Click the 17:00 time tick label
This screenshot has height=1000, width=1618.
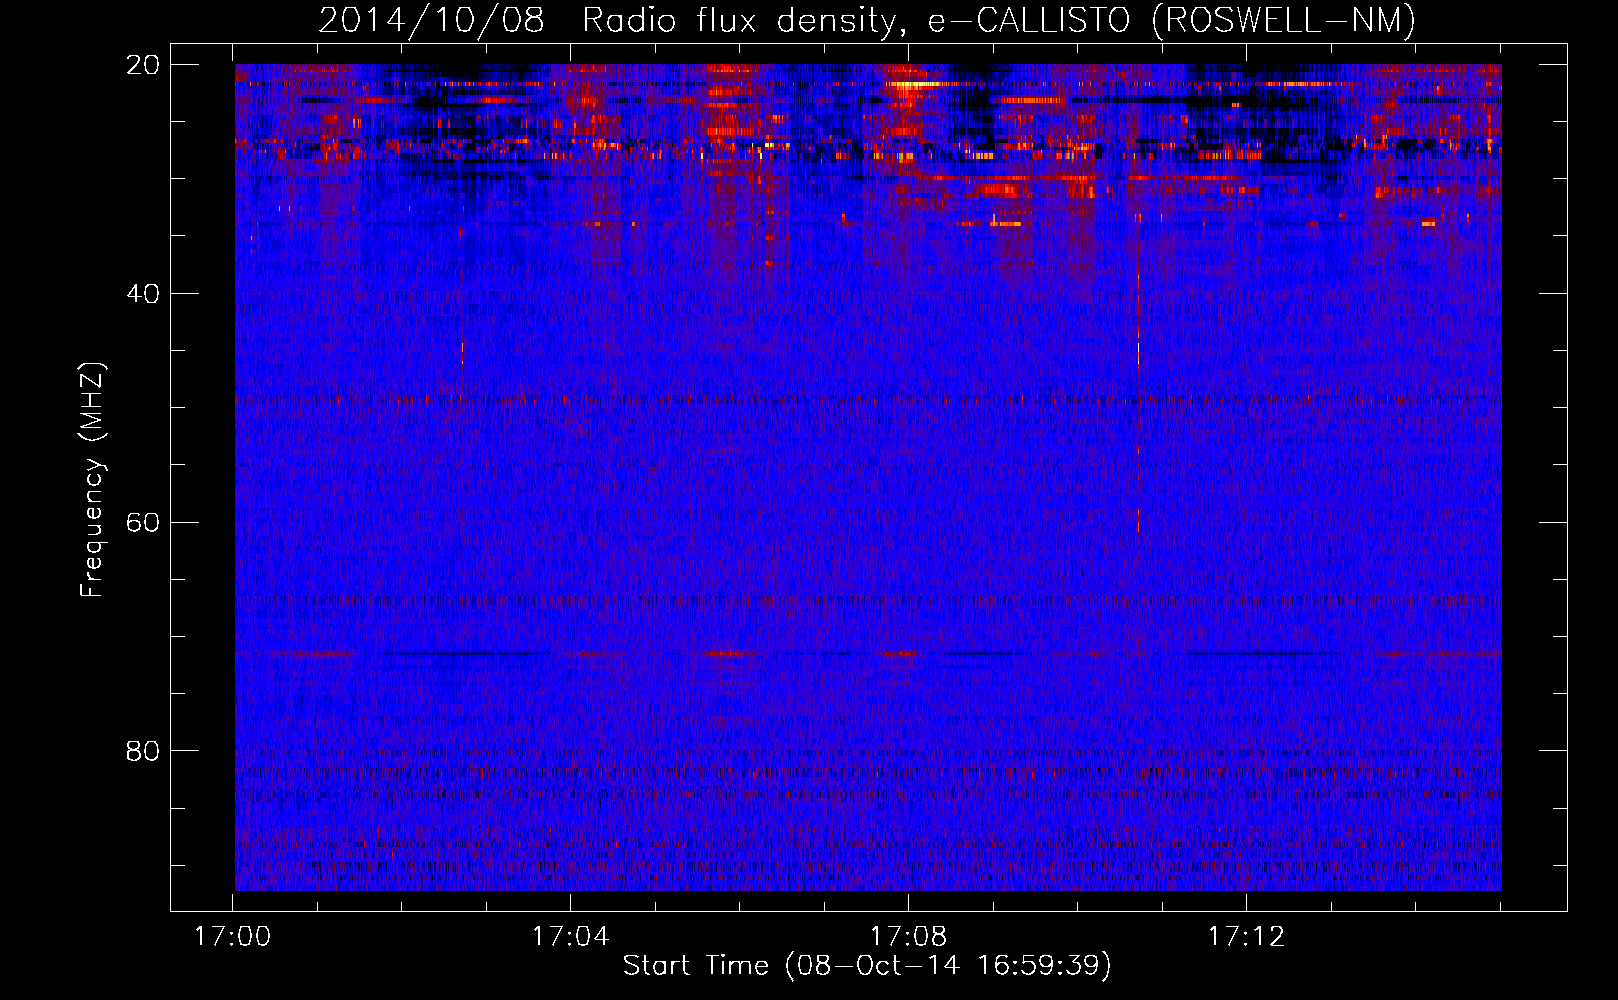point(233,937)
